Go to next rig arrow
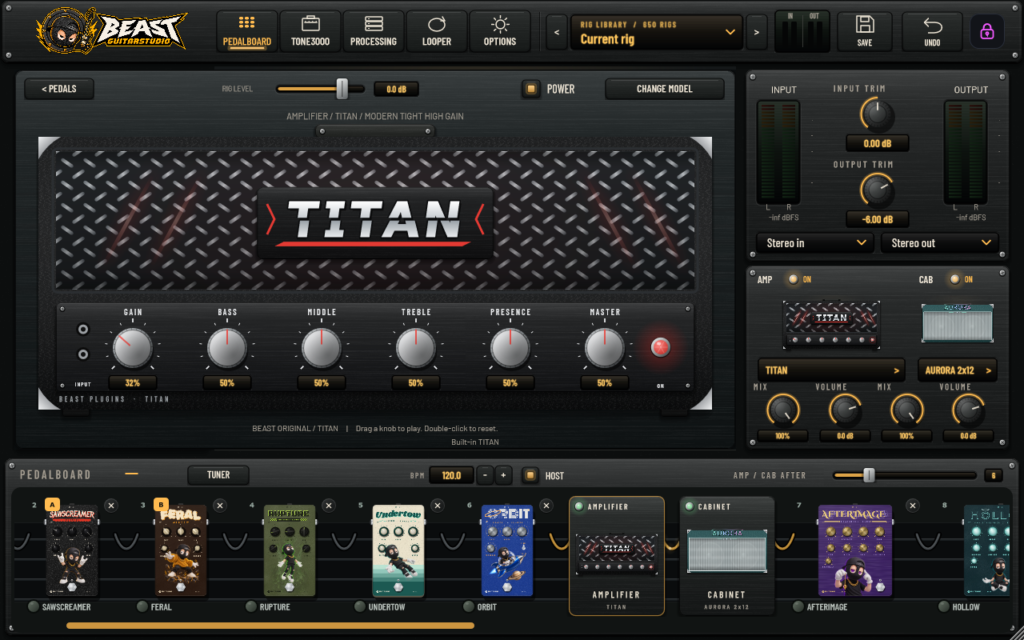This screenshot has width=1024, height=640. (756, 32)
